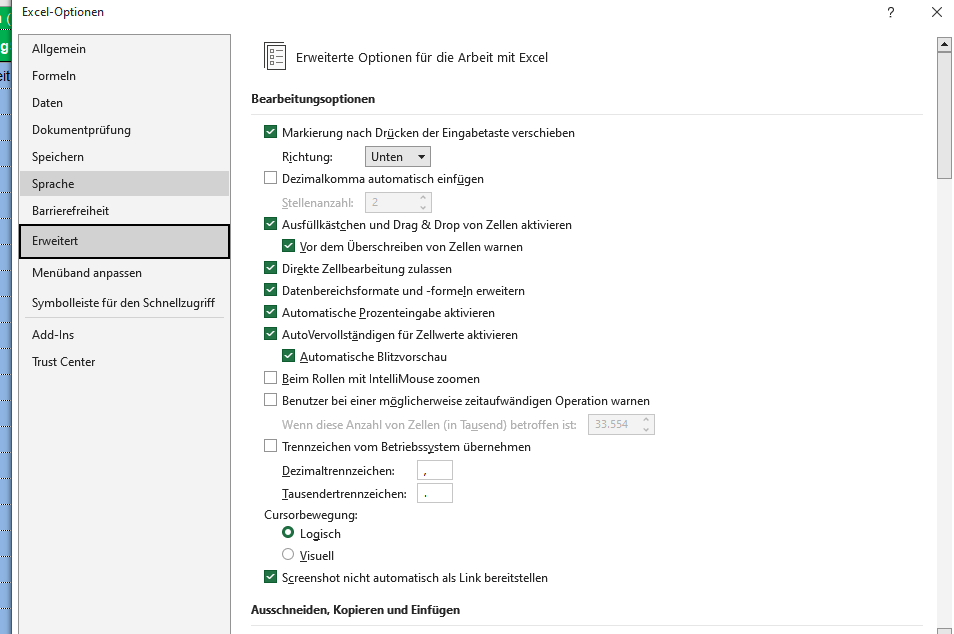
Task: Check Benutzer bei zeitaufwändigen Operation warnen
Action: [x=270, y=400]
